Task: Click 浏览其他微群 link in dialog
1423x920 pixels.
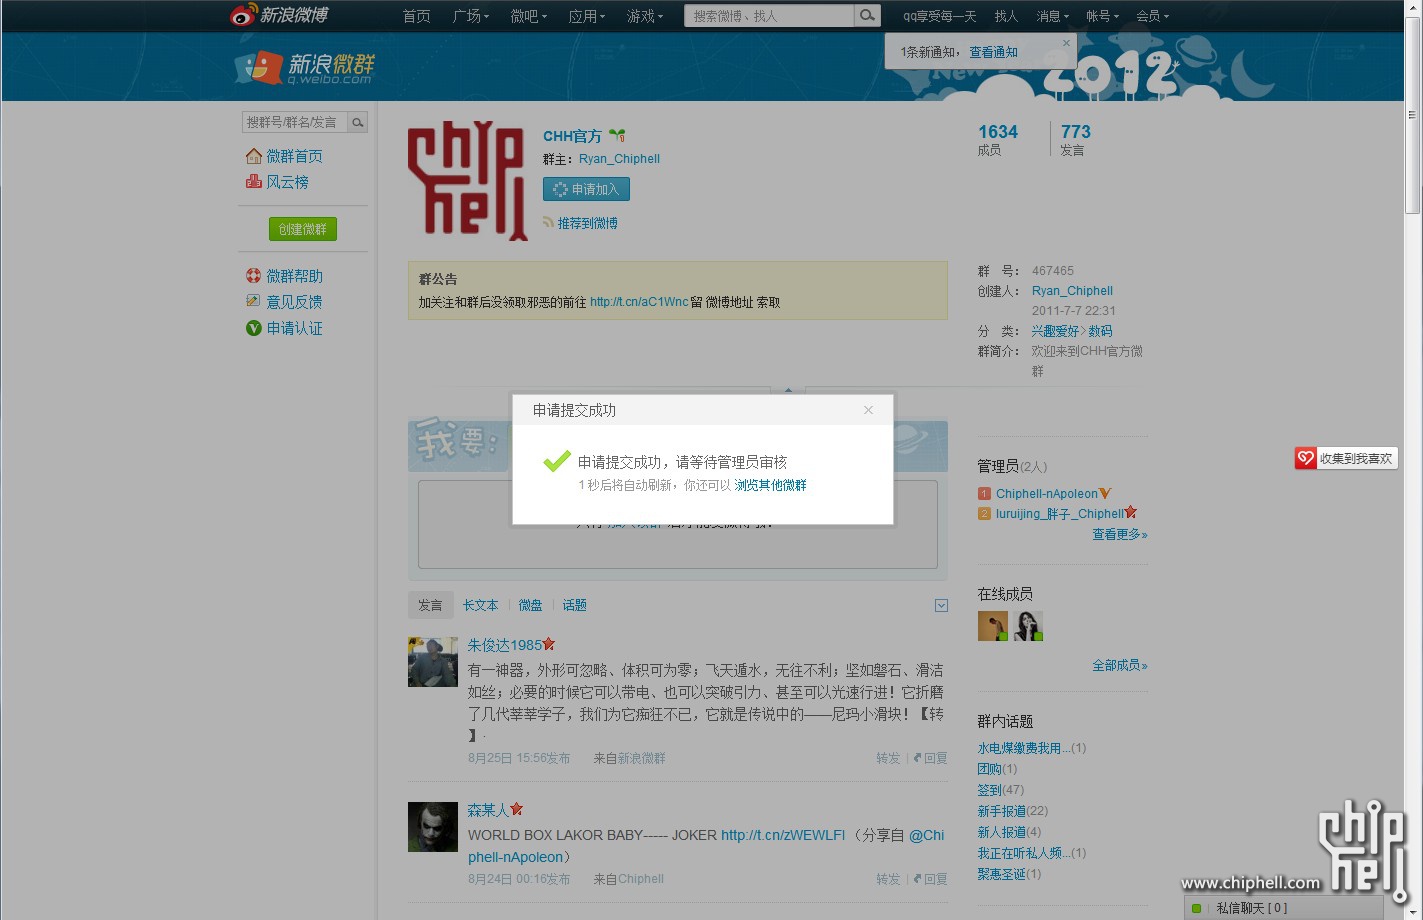Action: (x=770, y=485)
